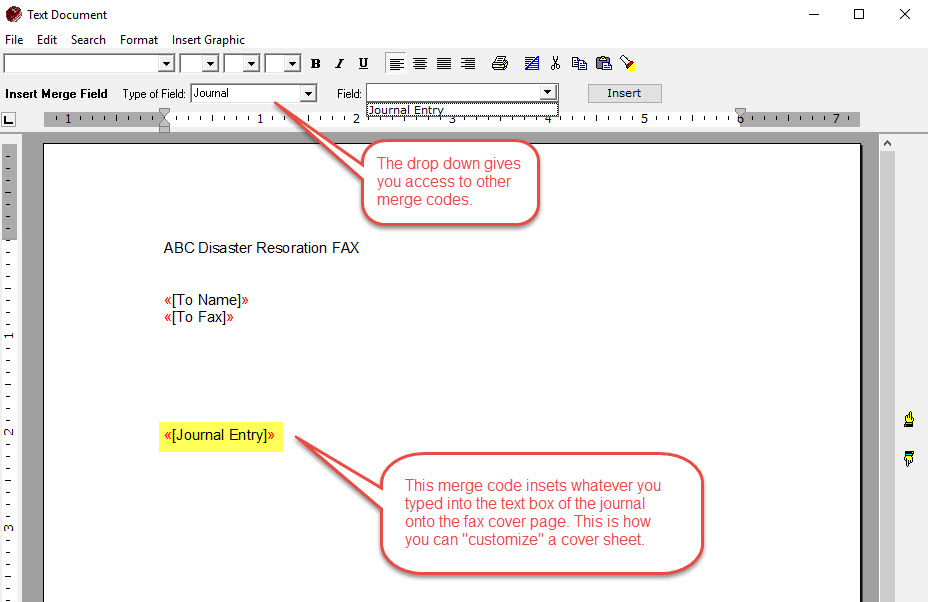Screen dimensions: 928x602
Task: Click the blue lined page icon
Action: tap(531, 63)
